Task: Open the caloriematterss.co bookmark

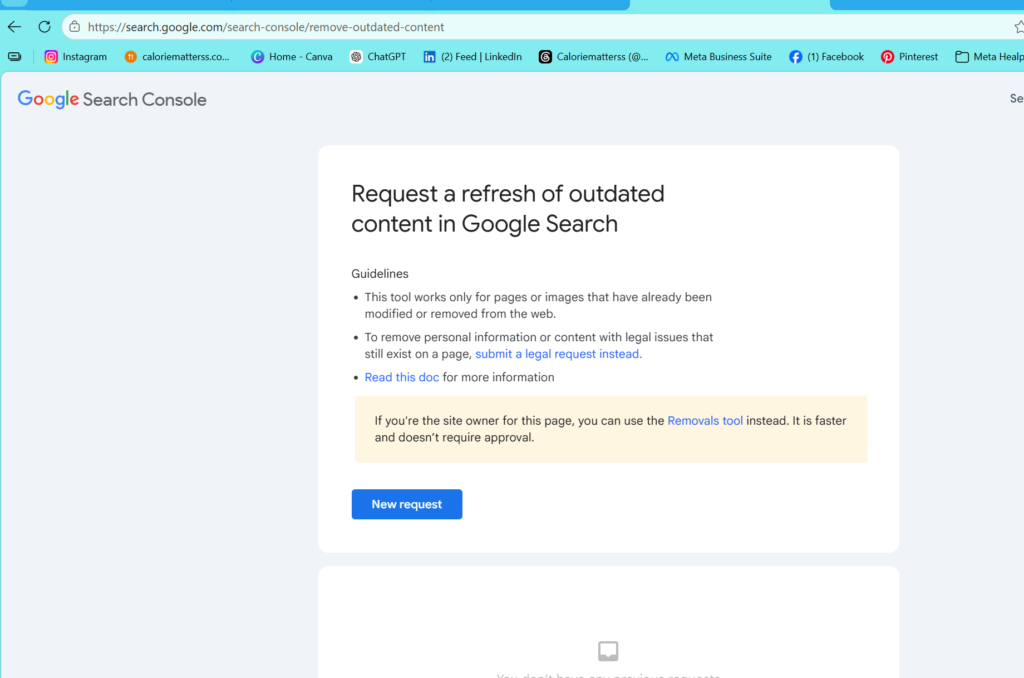Action: (x=177, y=57)
